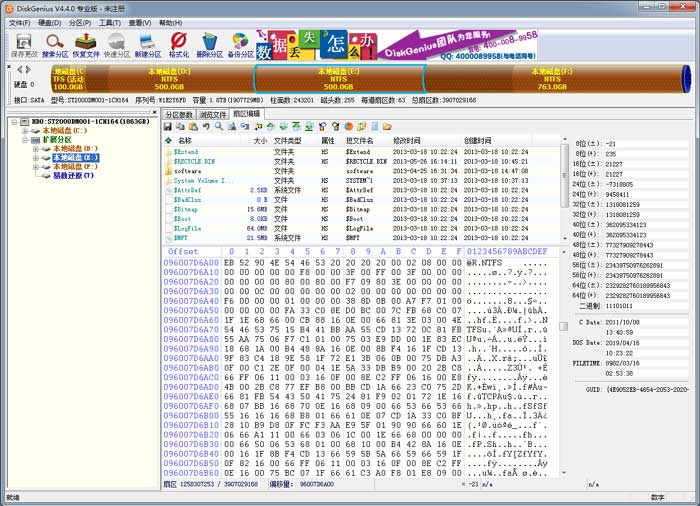Click the previous disk left arrow

[20, 70]
